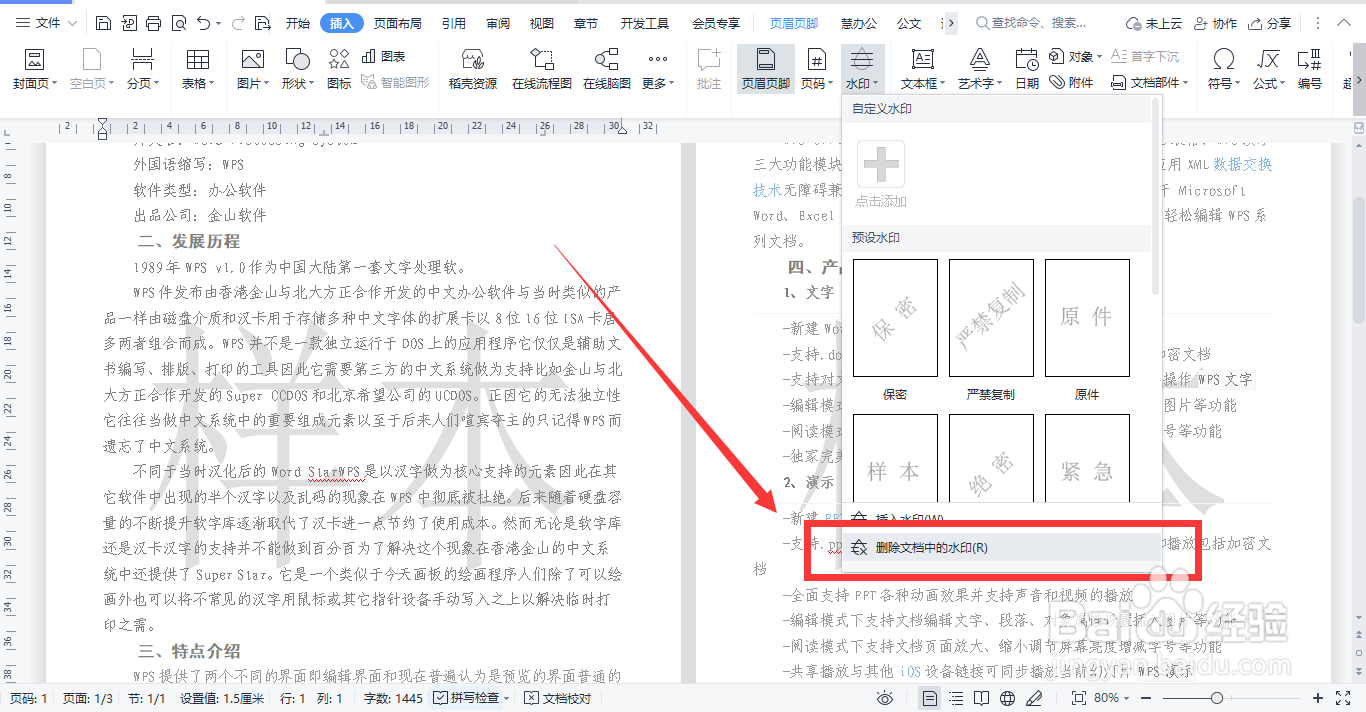The width and height of the screenshot is (1366, 712).
Task: Open the Icons (图标) library
Action: coord(339,70)
